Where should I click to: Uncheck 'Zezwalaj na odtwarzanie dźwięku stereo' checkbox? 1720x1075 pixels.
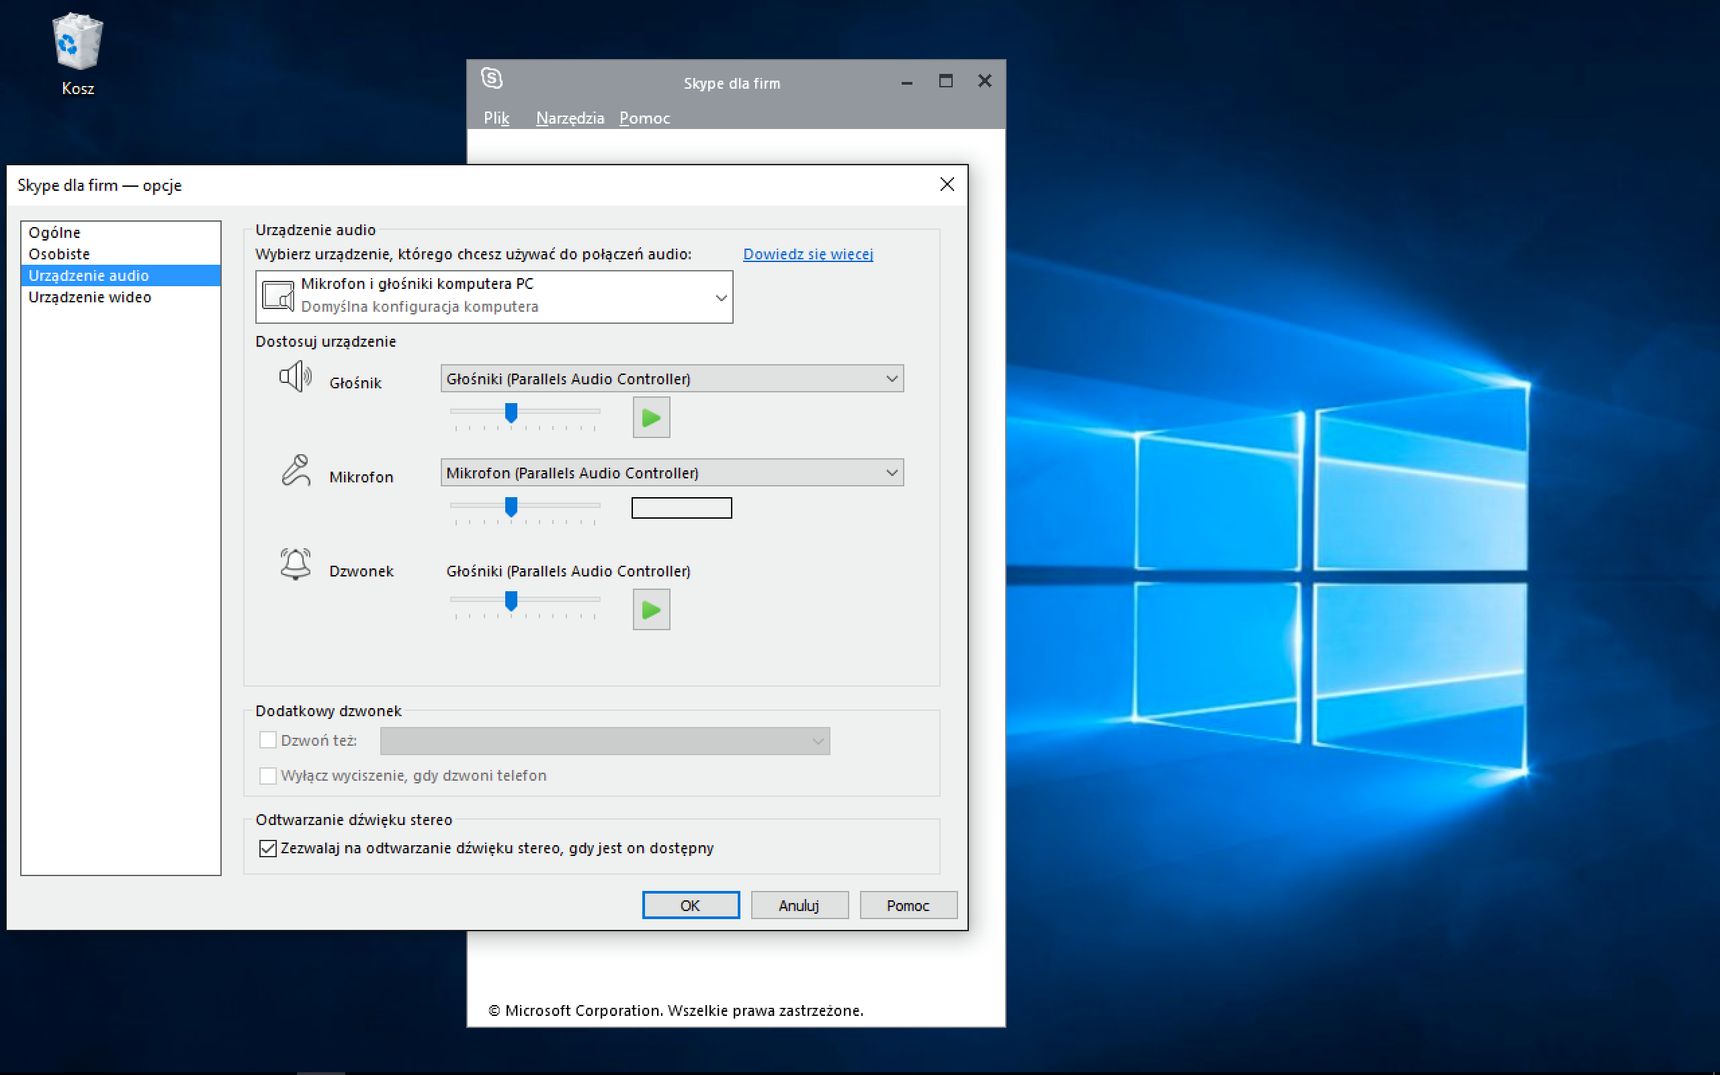tap(268, 848)
